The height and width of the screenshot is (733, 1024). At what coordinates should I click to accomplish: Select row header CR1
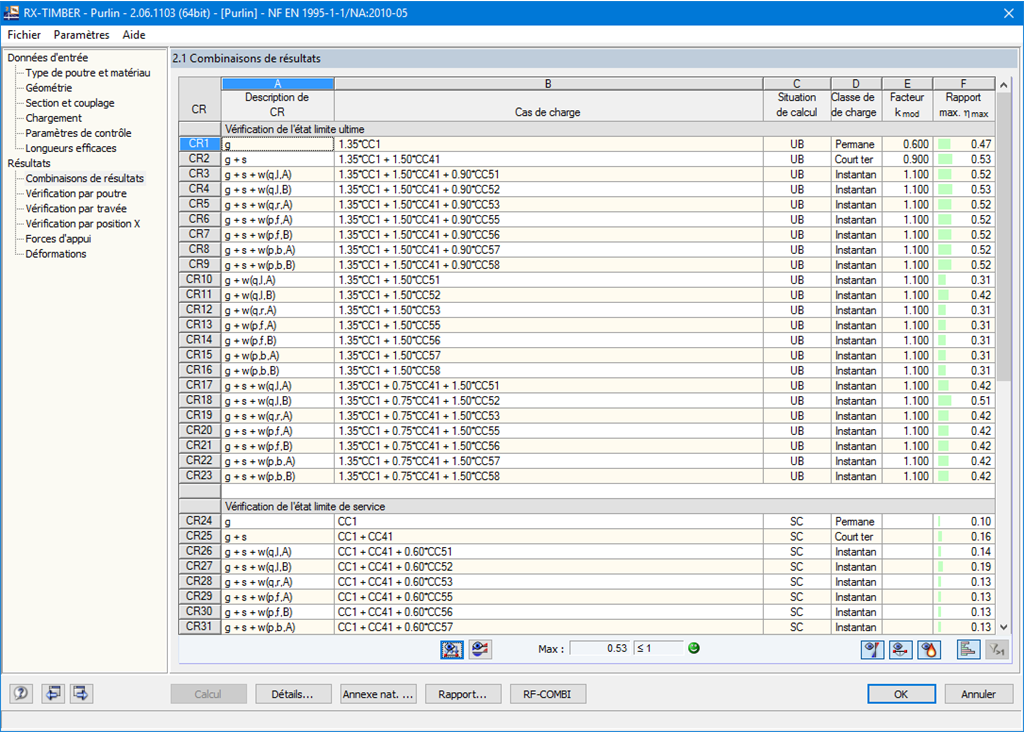click(x=199, y=144)
